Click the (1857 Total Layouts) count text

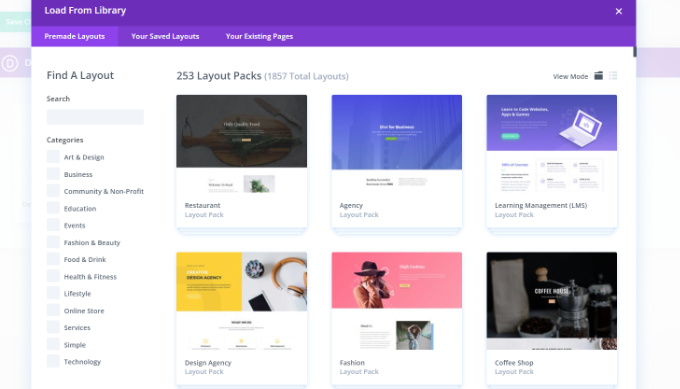[x=306, y=76]
